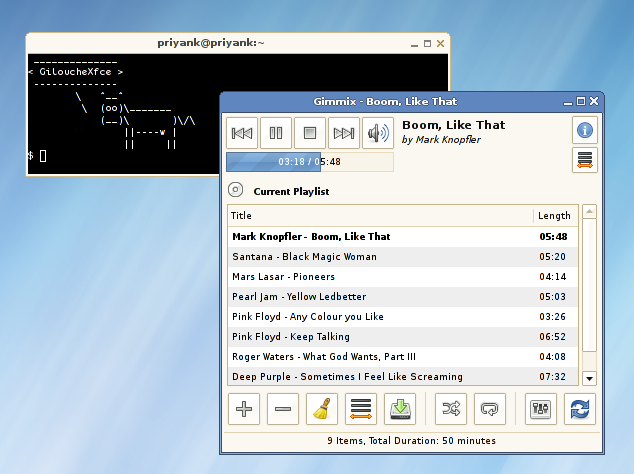Open the volume speaker control
The image size is (634, 474).
378,133
